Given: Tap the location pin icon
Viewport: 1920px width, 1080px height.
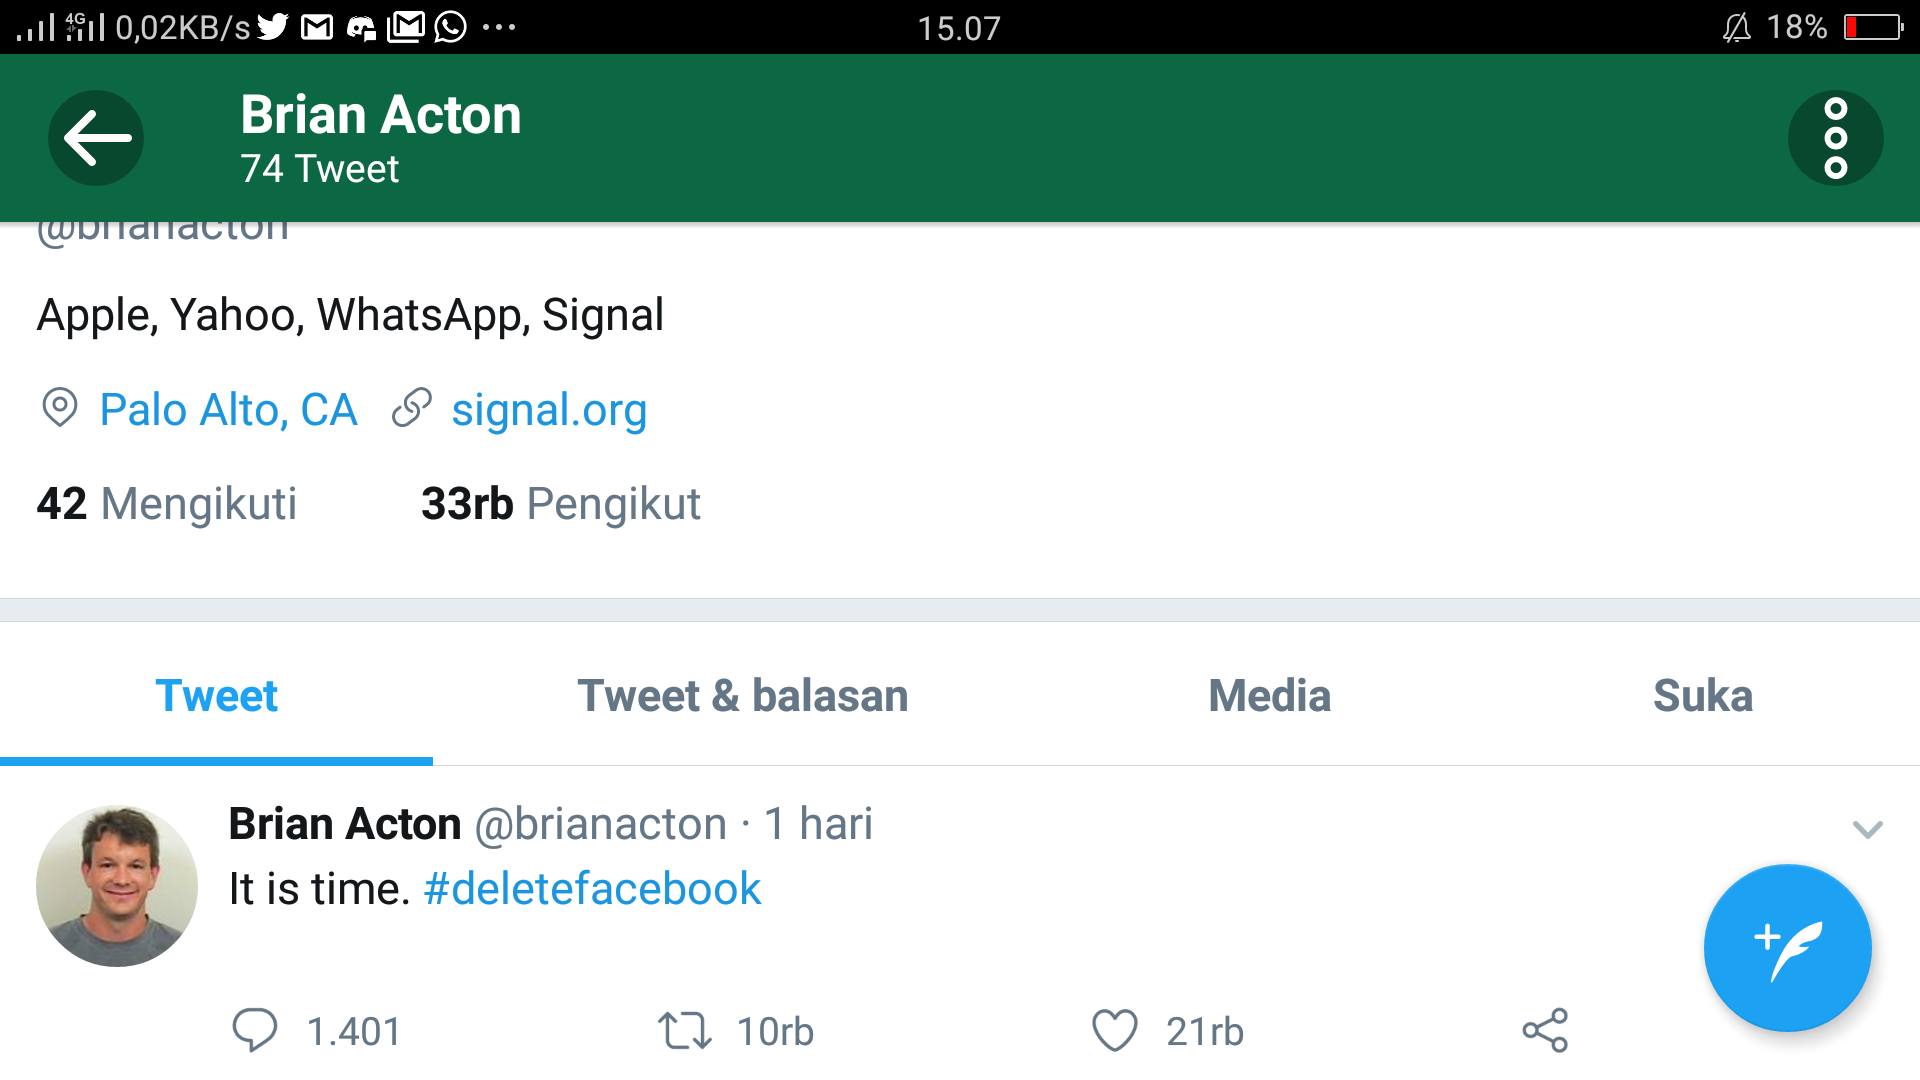Looking at the screenshot, I should coord(60,408).
